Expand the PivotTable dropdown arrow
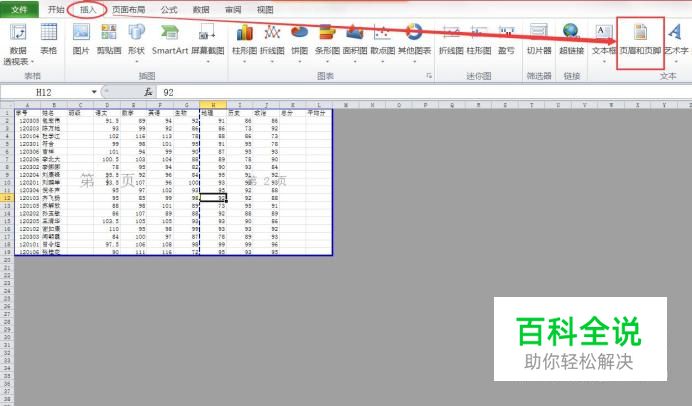692x406 pixels. pos(32,61)
